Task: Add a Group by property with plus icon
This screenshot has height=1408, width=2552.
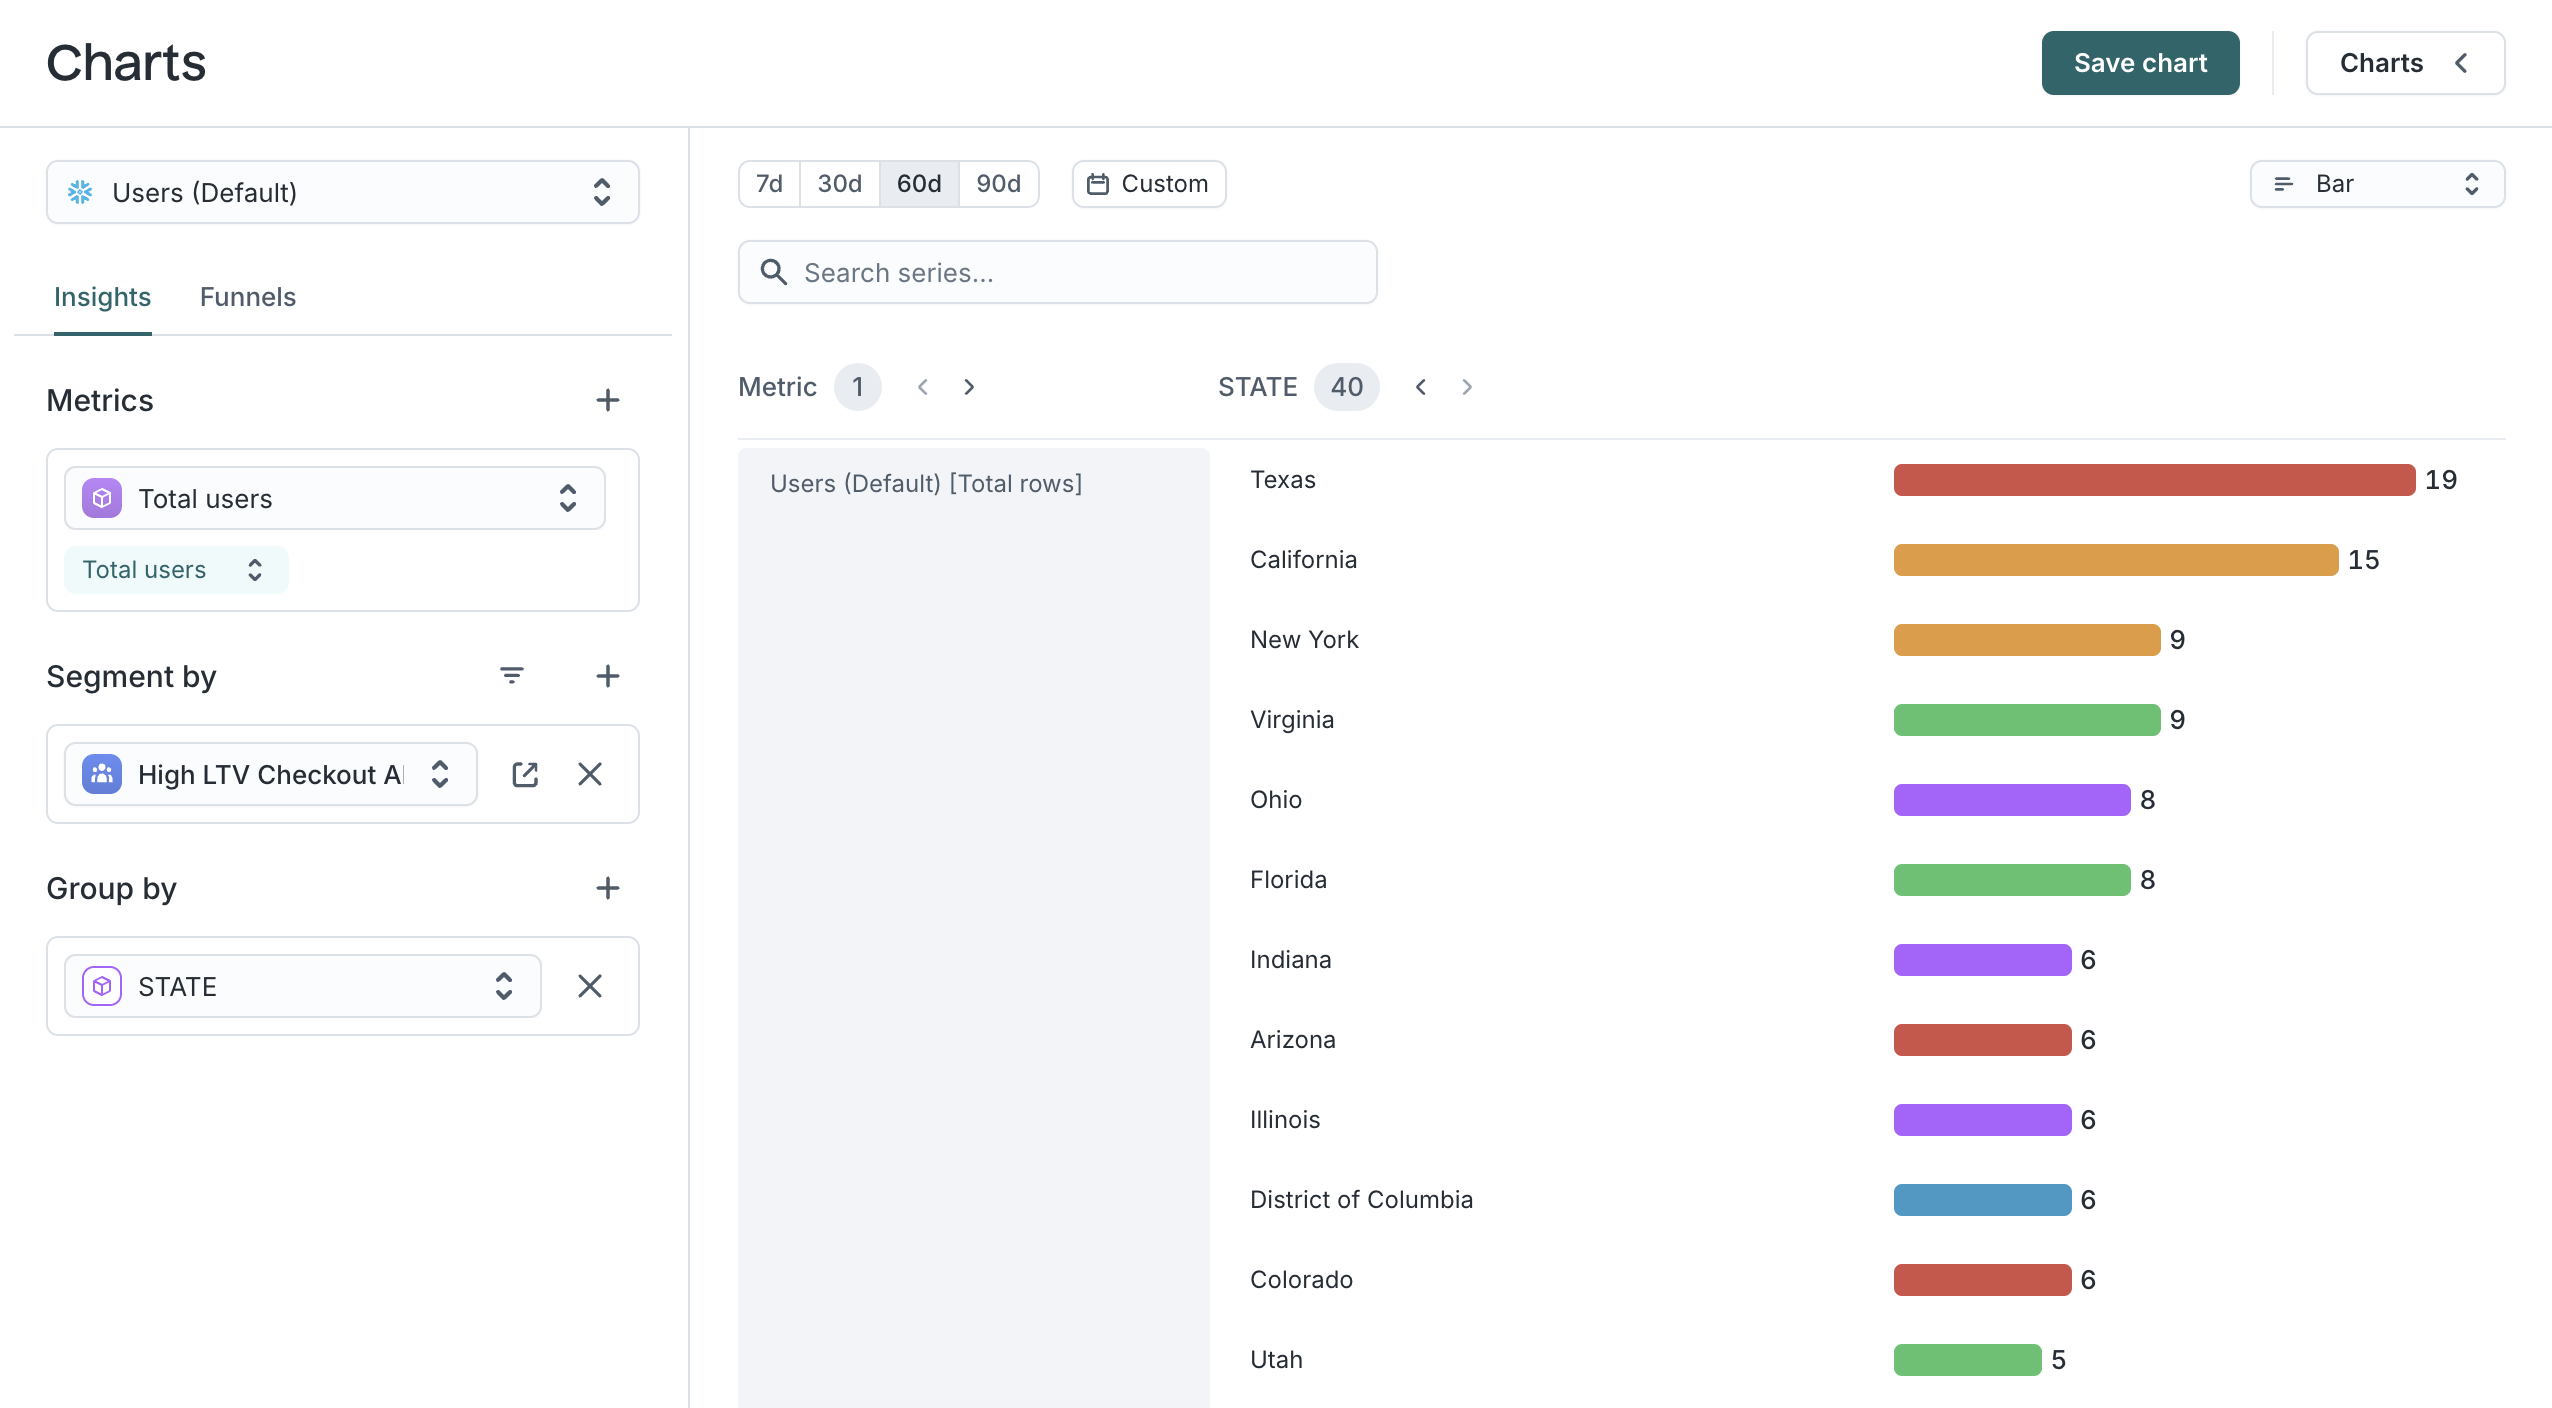Action: [607, 888]
